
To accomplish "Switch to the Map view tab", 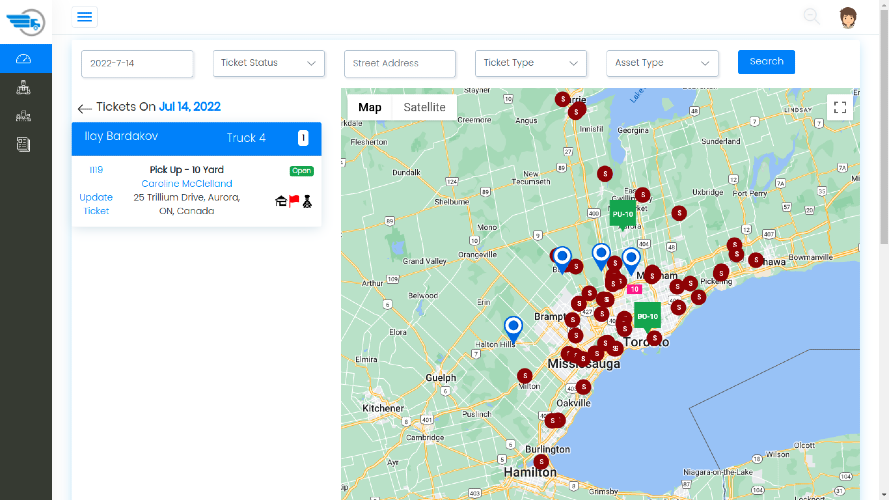I will coord(370,107).
